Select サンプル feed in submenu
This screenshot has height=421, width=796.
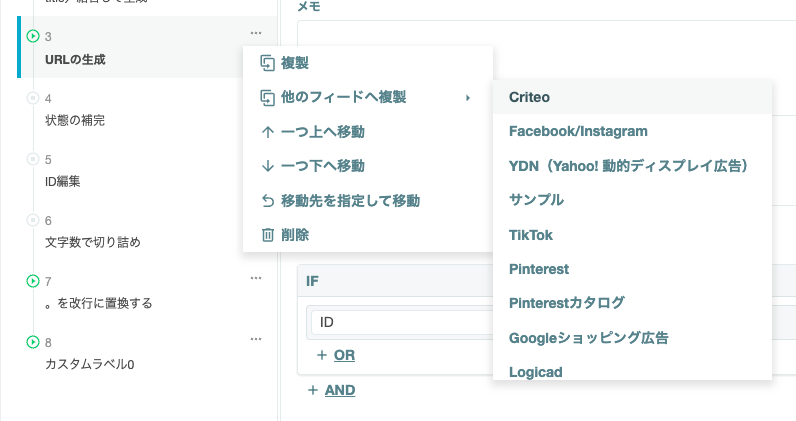click(x=633, y=200)
